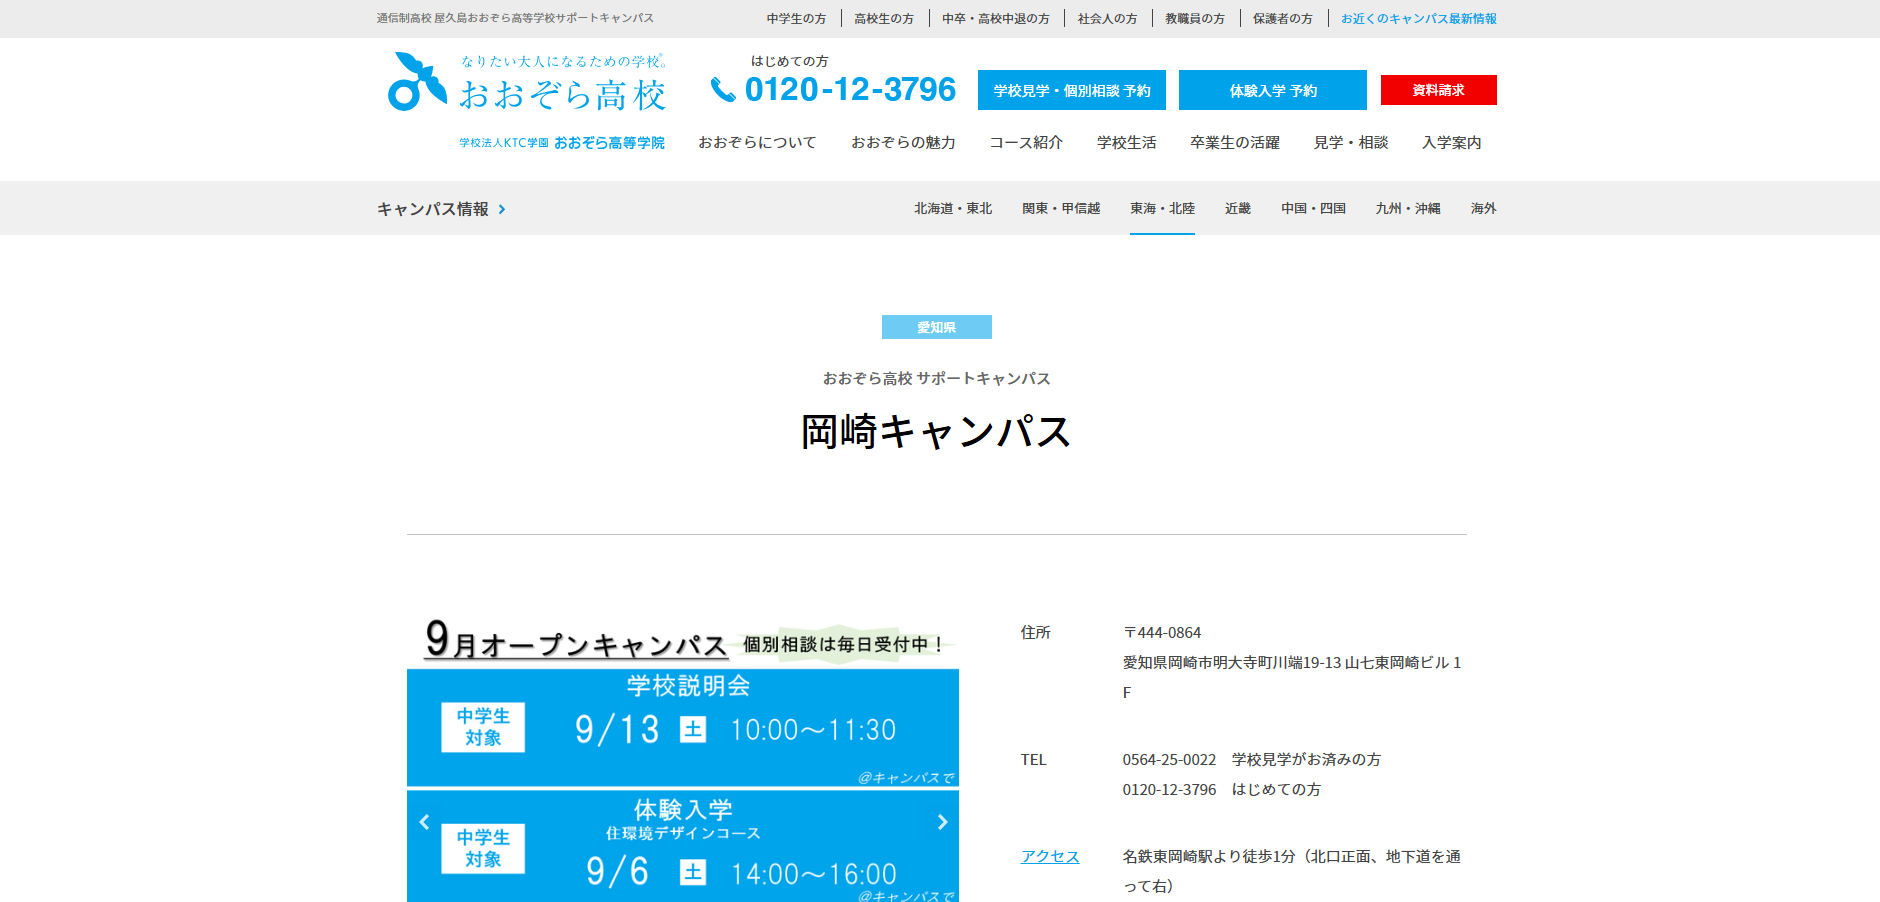The height and width of the screenshot is (902, 1880).
Task: Open おおぞらの魅力 menu
Action: coord(903,142)
